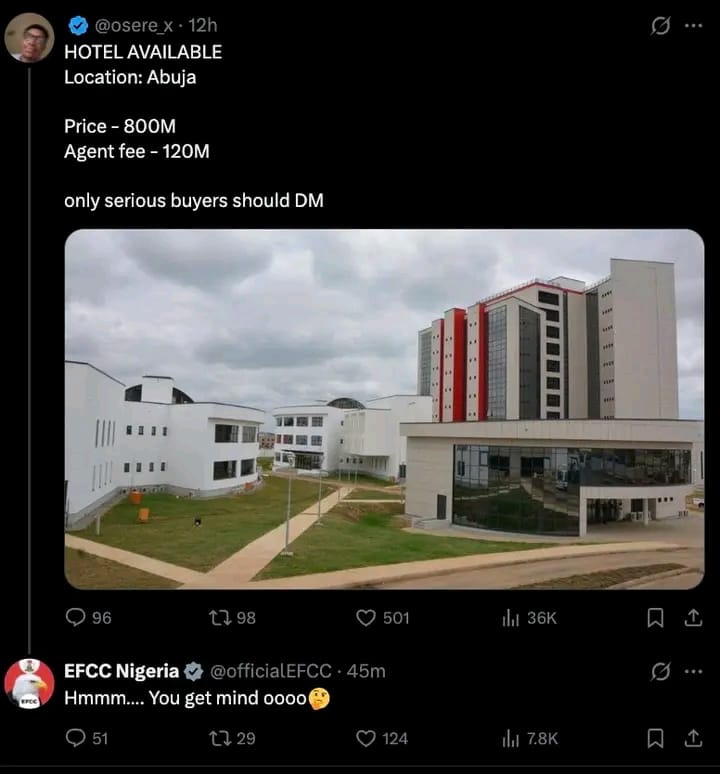Open Grok icon on osere_x post

click(660, 27)
